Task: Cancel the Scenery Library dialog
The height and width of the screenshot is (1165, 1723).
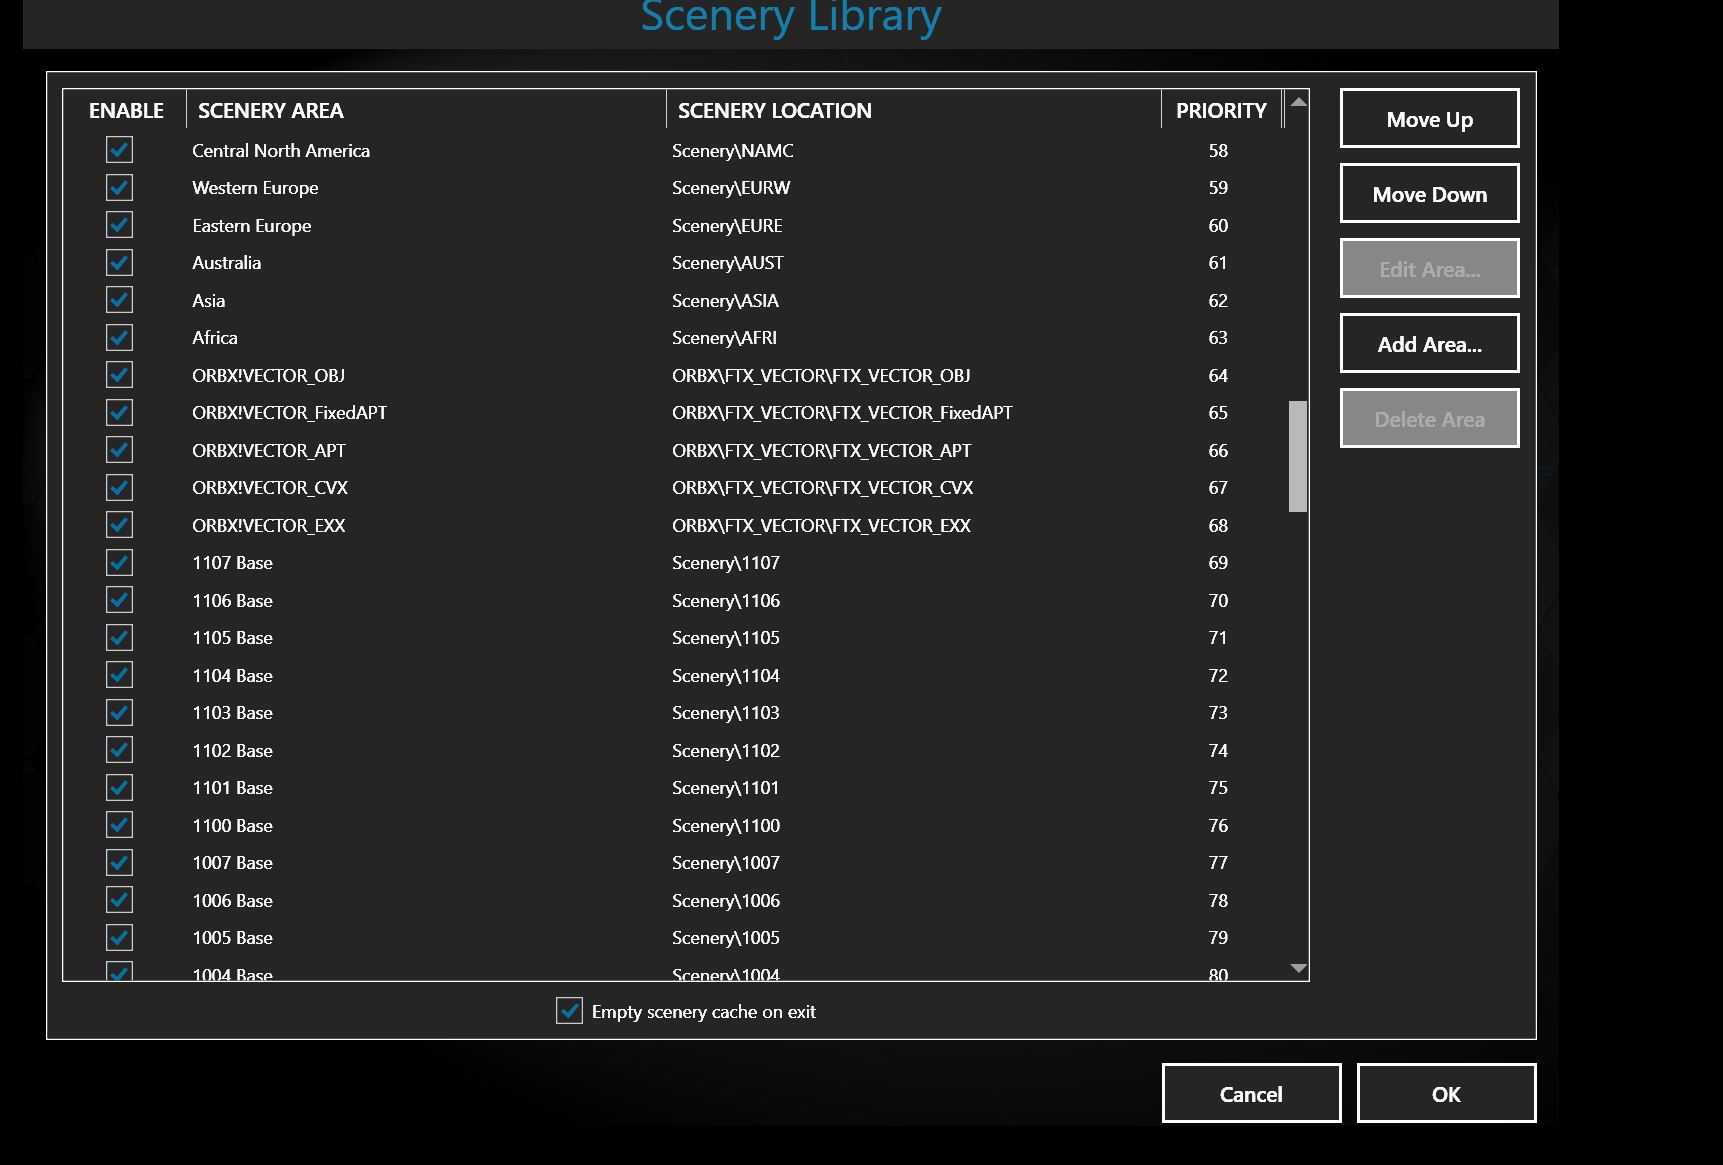Action: point(1250,1093)
